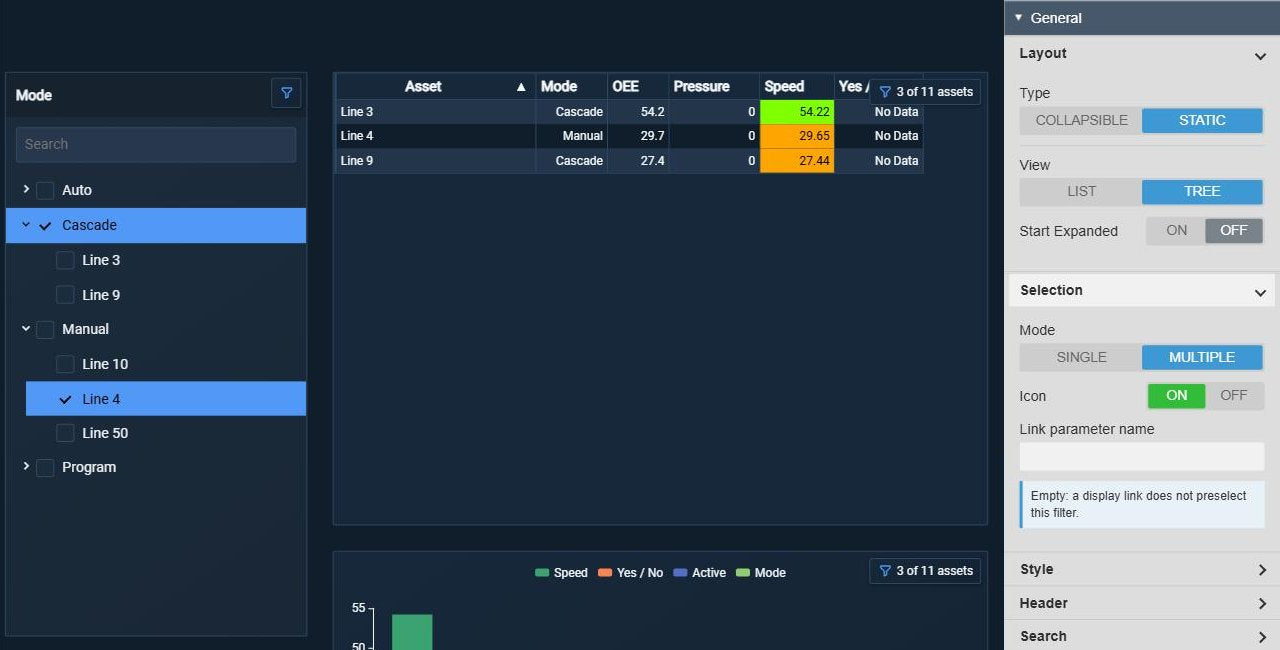Switch view to LIST
This screenshot has width=1280, height=650.
[1081, 191]
